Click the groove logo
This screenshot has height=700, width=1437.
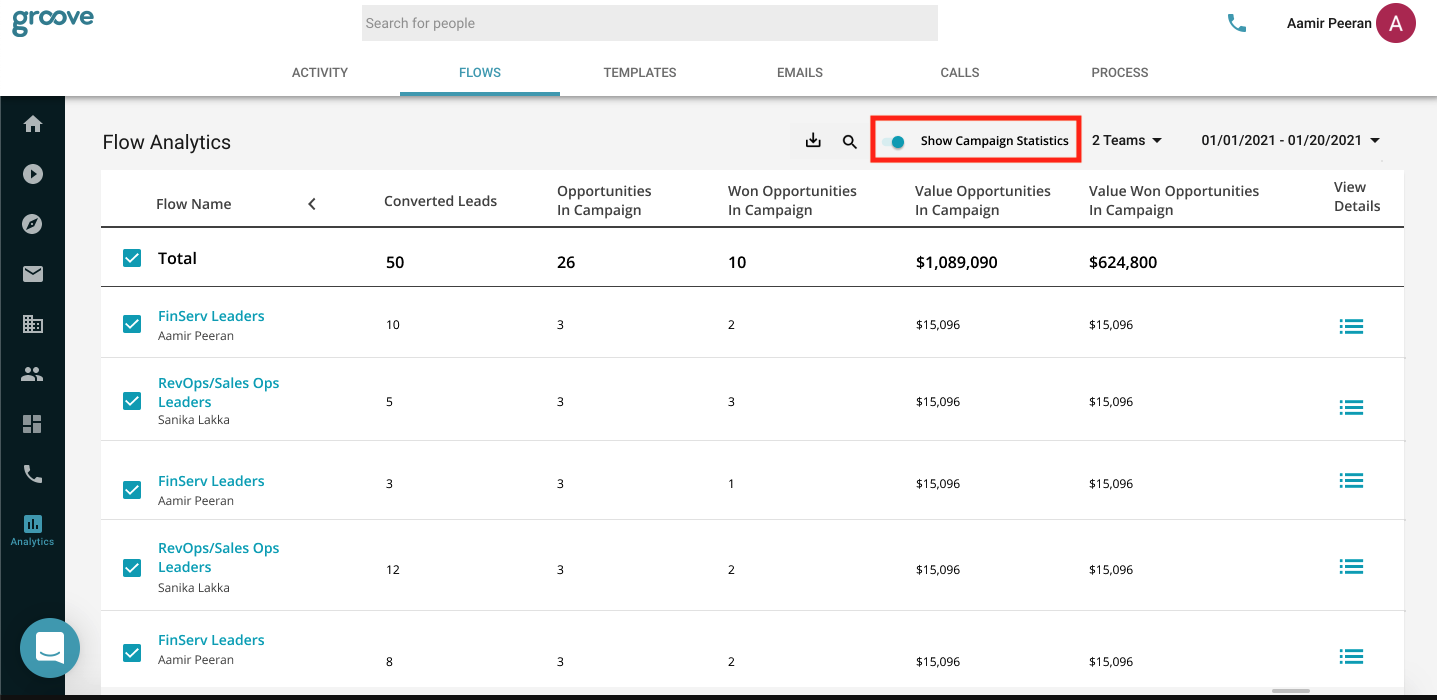(53, 21)
